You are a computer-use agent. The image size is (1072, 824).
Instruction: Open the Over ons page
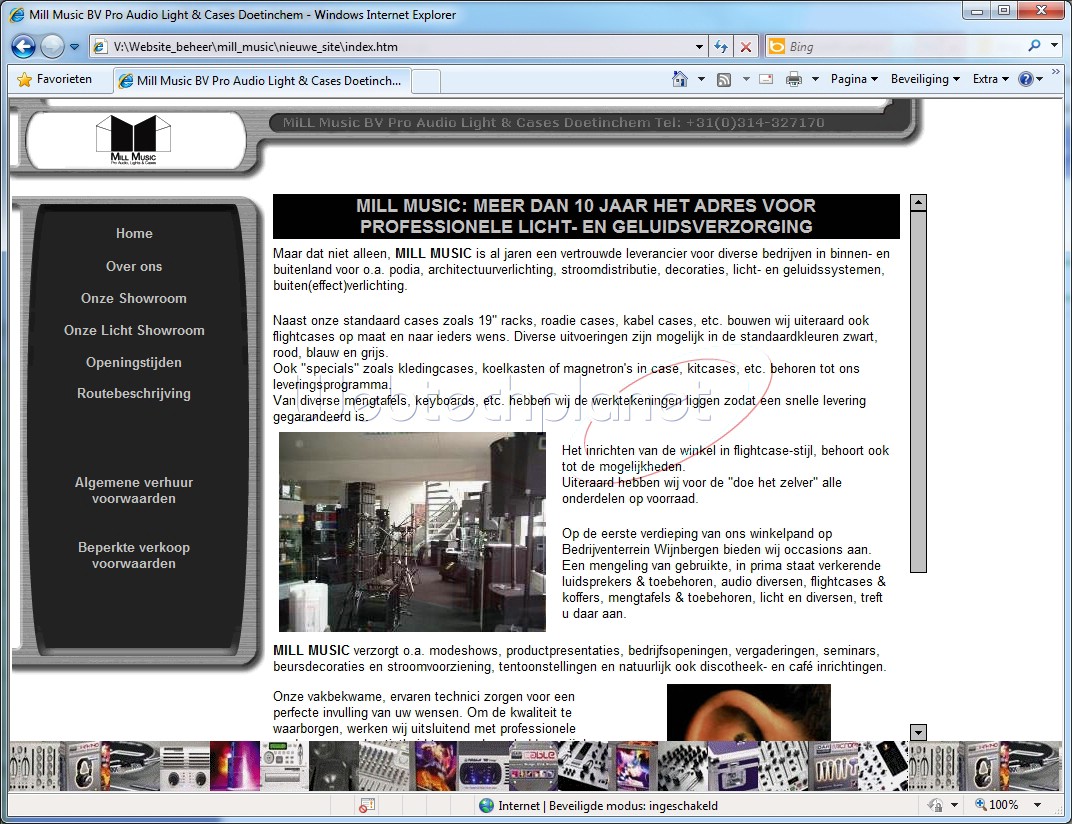coord(134,266)
